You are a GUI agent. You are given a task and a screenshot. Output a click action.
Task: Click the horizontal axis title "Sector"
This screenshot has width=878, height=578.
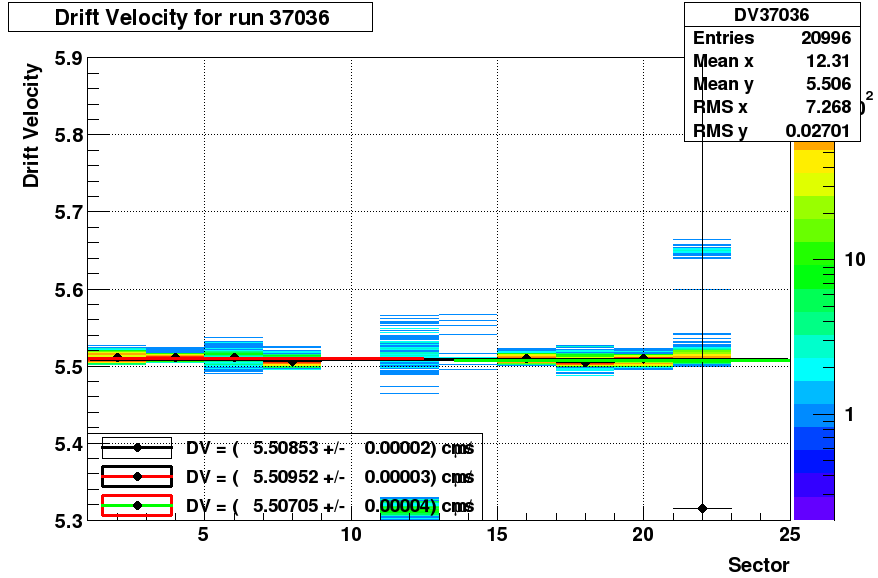758,565
